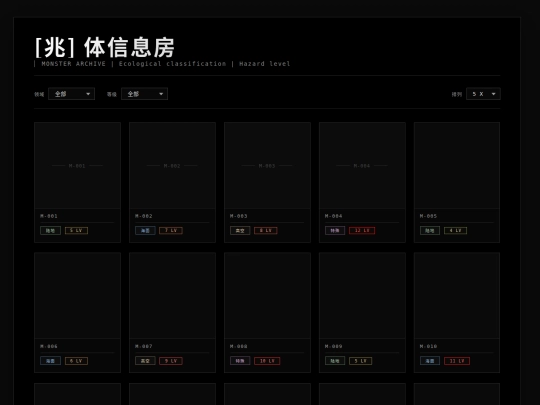Select the purple 特殊 tag on card M-004

[x=335, y=230]
